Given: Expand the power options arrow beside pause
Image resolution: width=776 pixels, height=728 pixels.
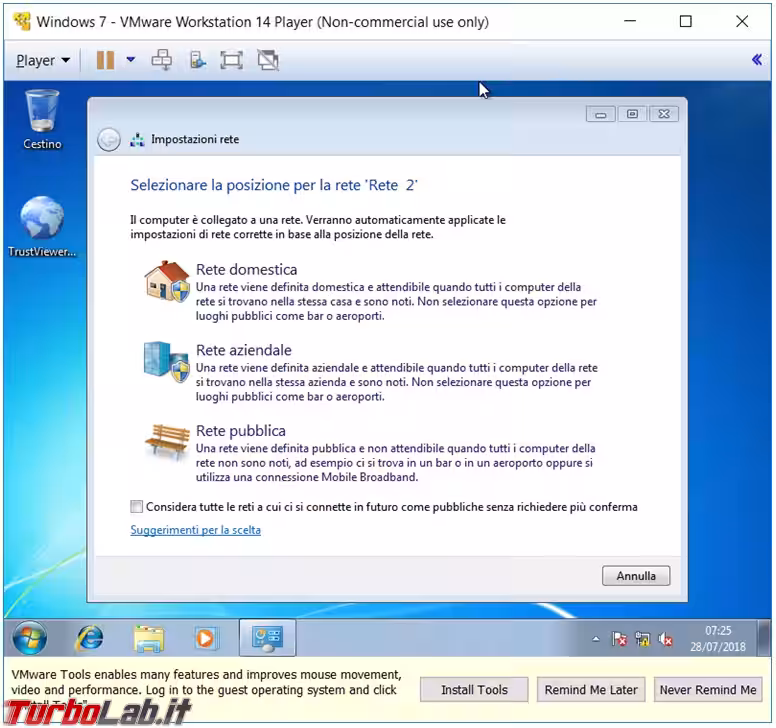Looking at the screenshot, I should pyautogui.click(x=130, y=60).
